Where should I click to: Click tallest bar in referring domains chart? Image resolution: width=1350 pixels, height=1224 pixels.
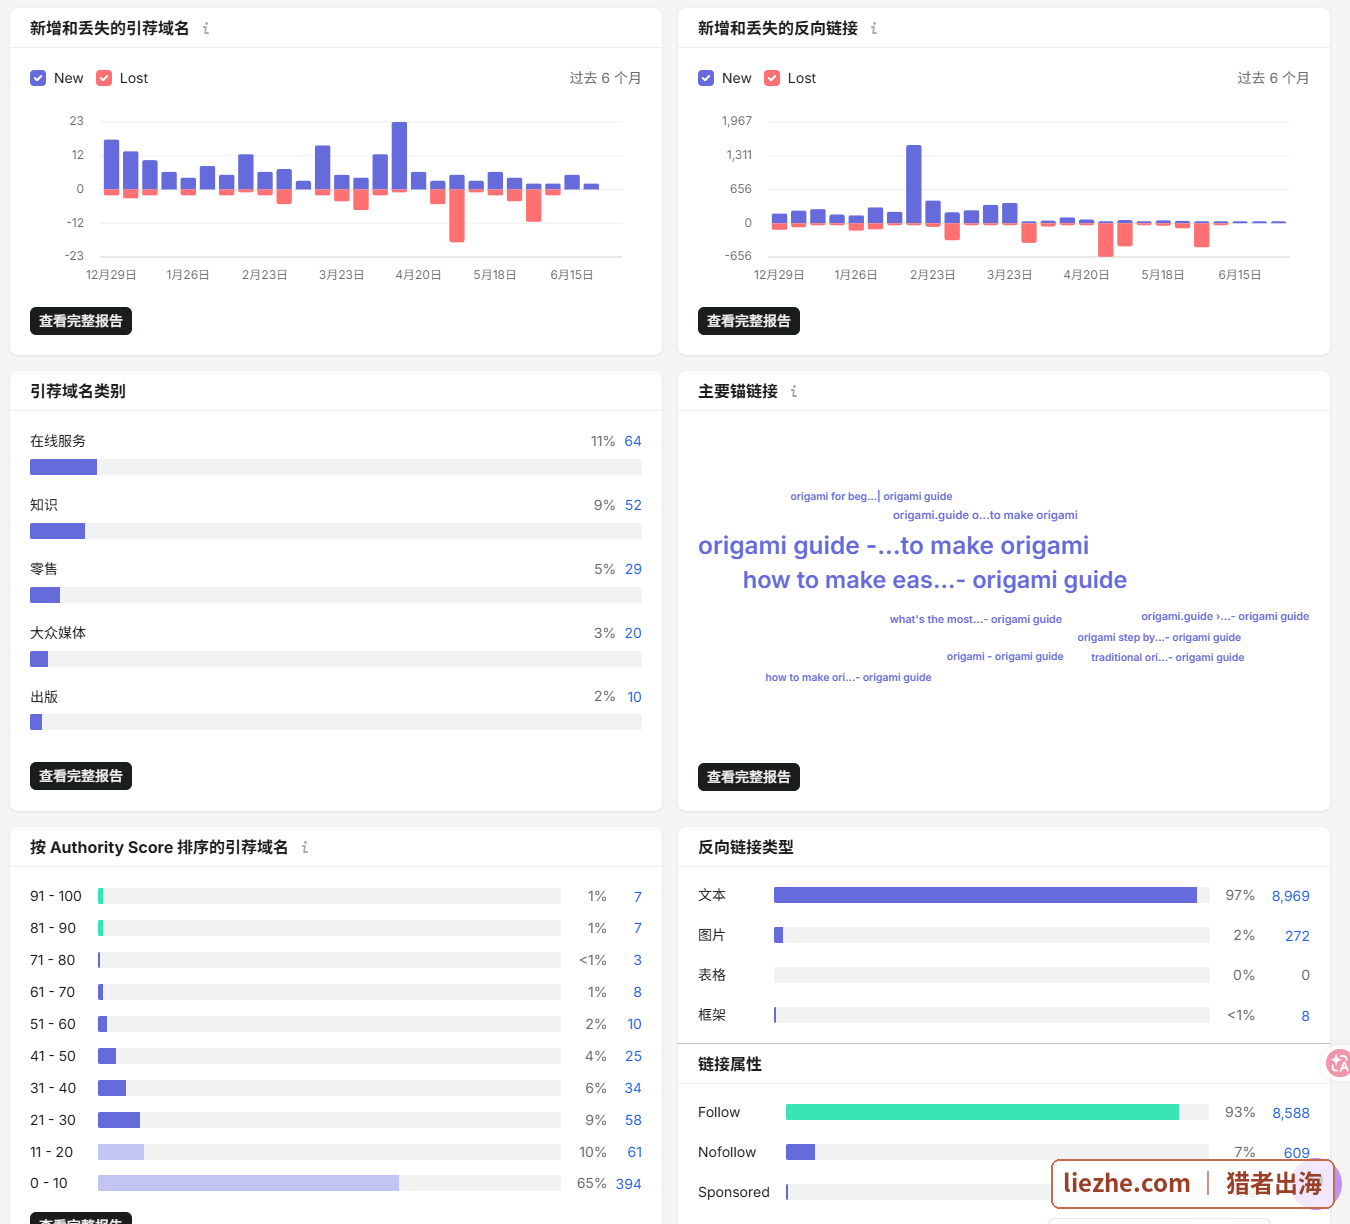(399, 155)
